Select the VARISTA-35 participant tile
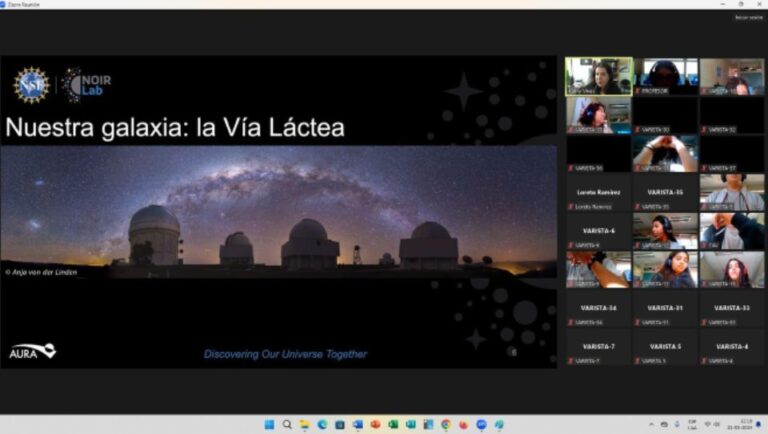This screenshot has height=434, width=768. tap(665, 193)
